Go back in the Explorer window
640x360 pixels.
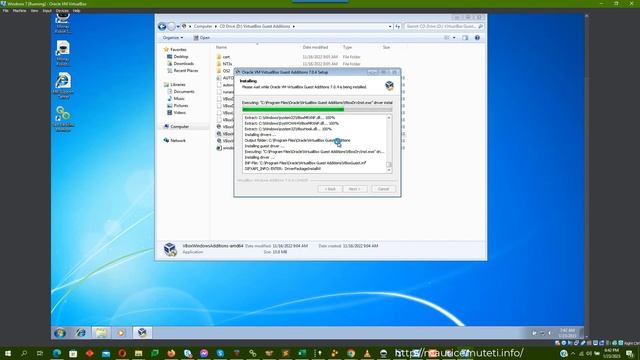162,27
